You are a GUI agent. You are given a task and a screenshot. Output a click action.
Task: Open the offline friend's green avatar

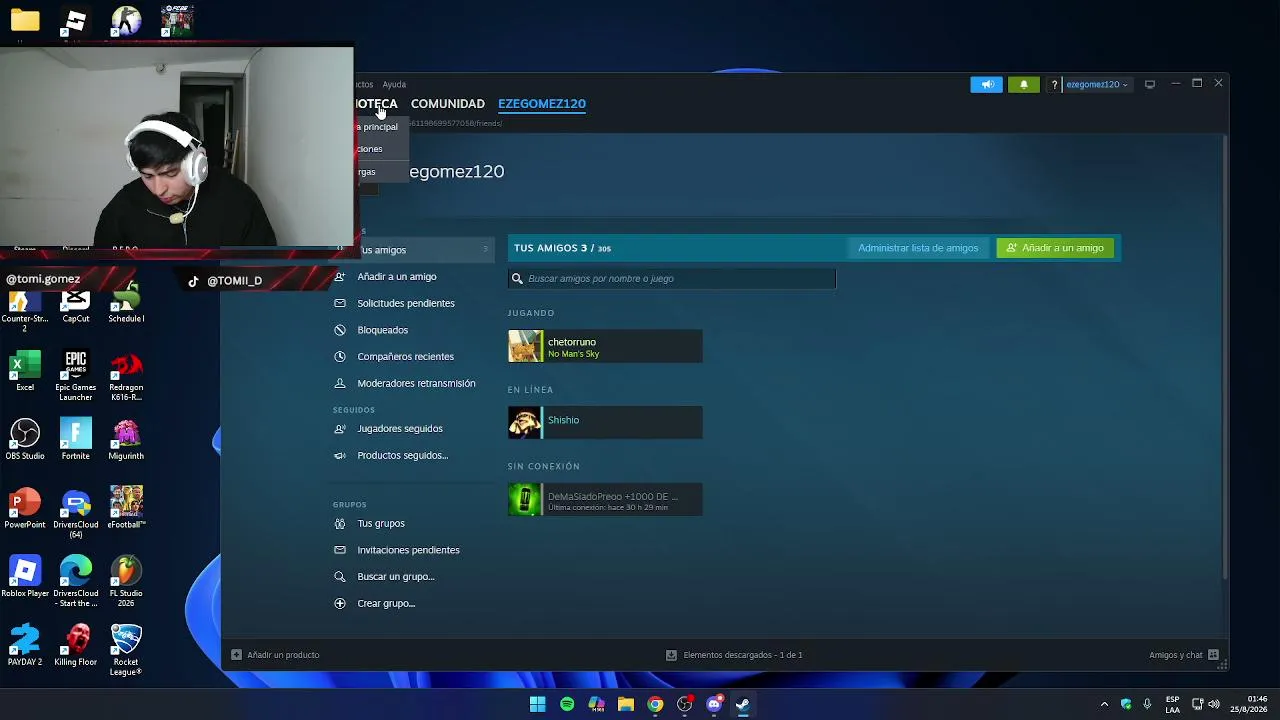pyautogui.click(x=525, y=500)
